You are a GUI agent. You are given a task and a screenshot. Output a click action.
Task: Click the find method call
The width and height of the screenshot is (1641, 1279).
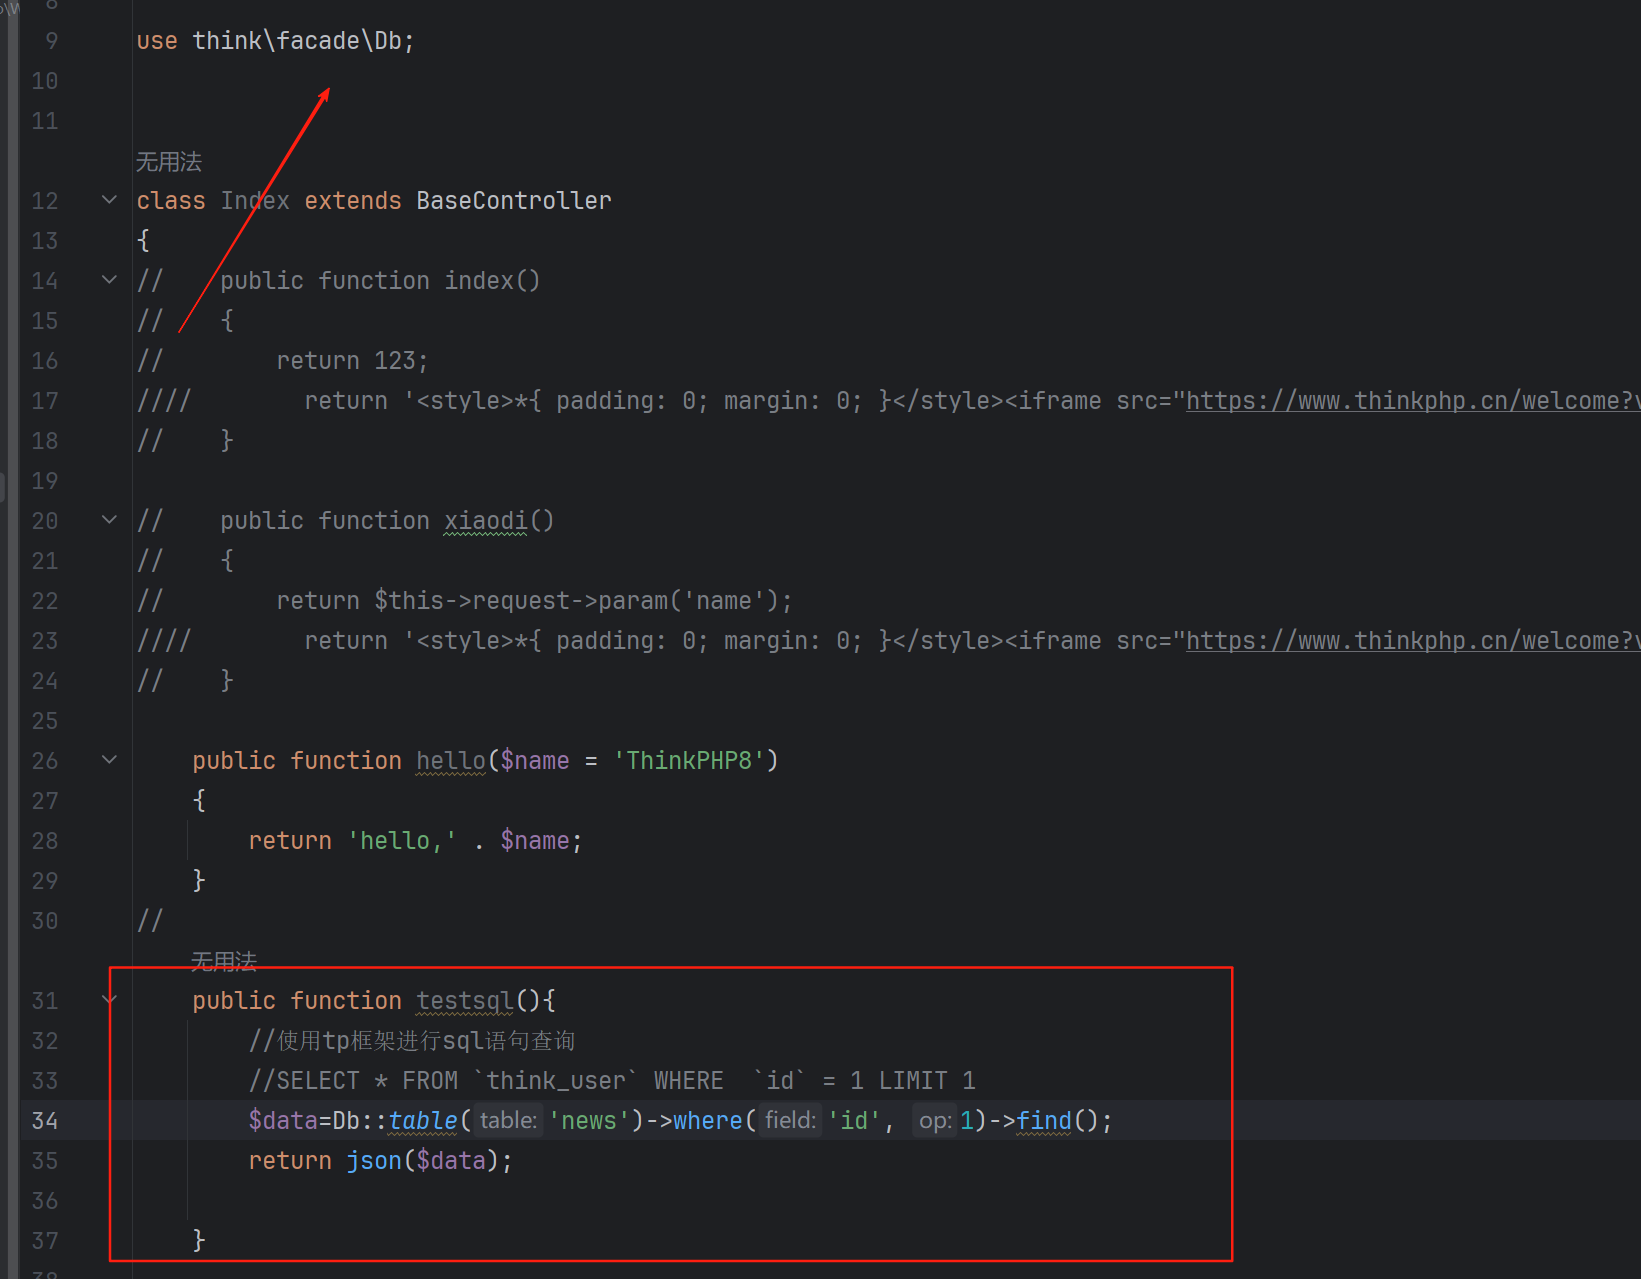click(1044, 1121)
